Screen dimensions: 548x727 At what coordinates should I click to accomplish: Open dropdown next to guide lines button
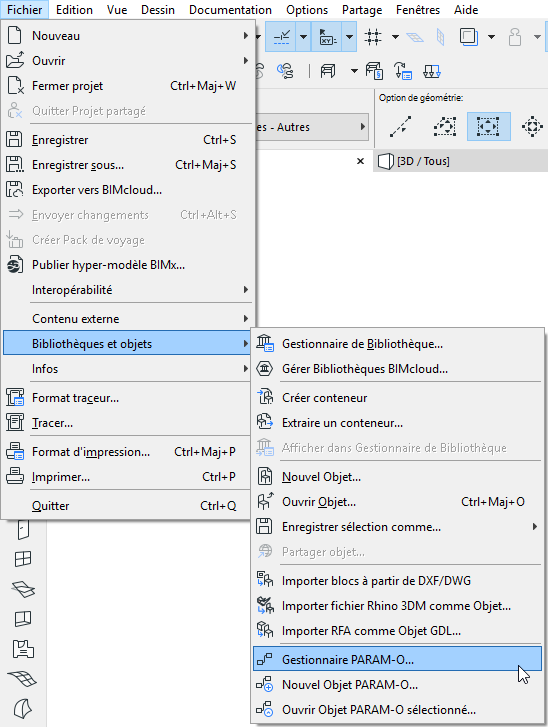coord(303,37)
